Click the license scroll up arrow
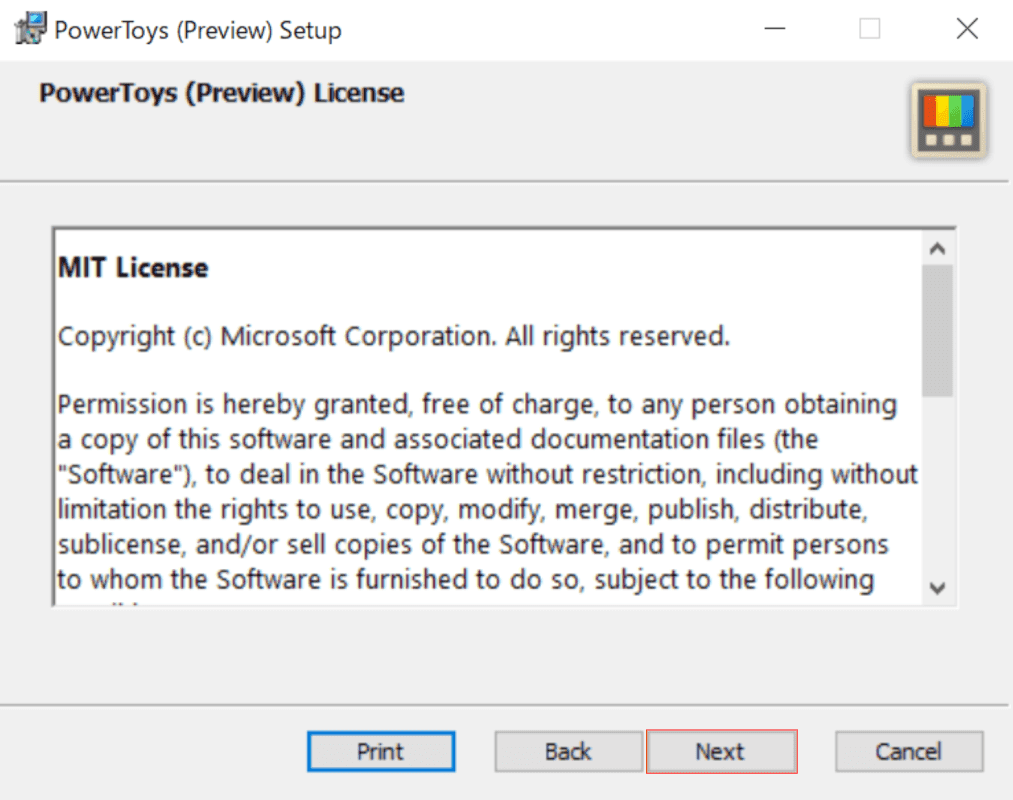 click(937, 249)
